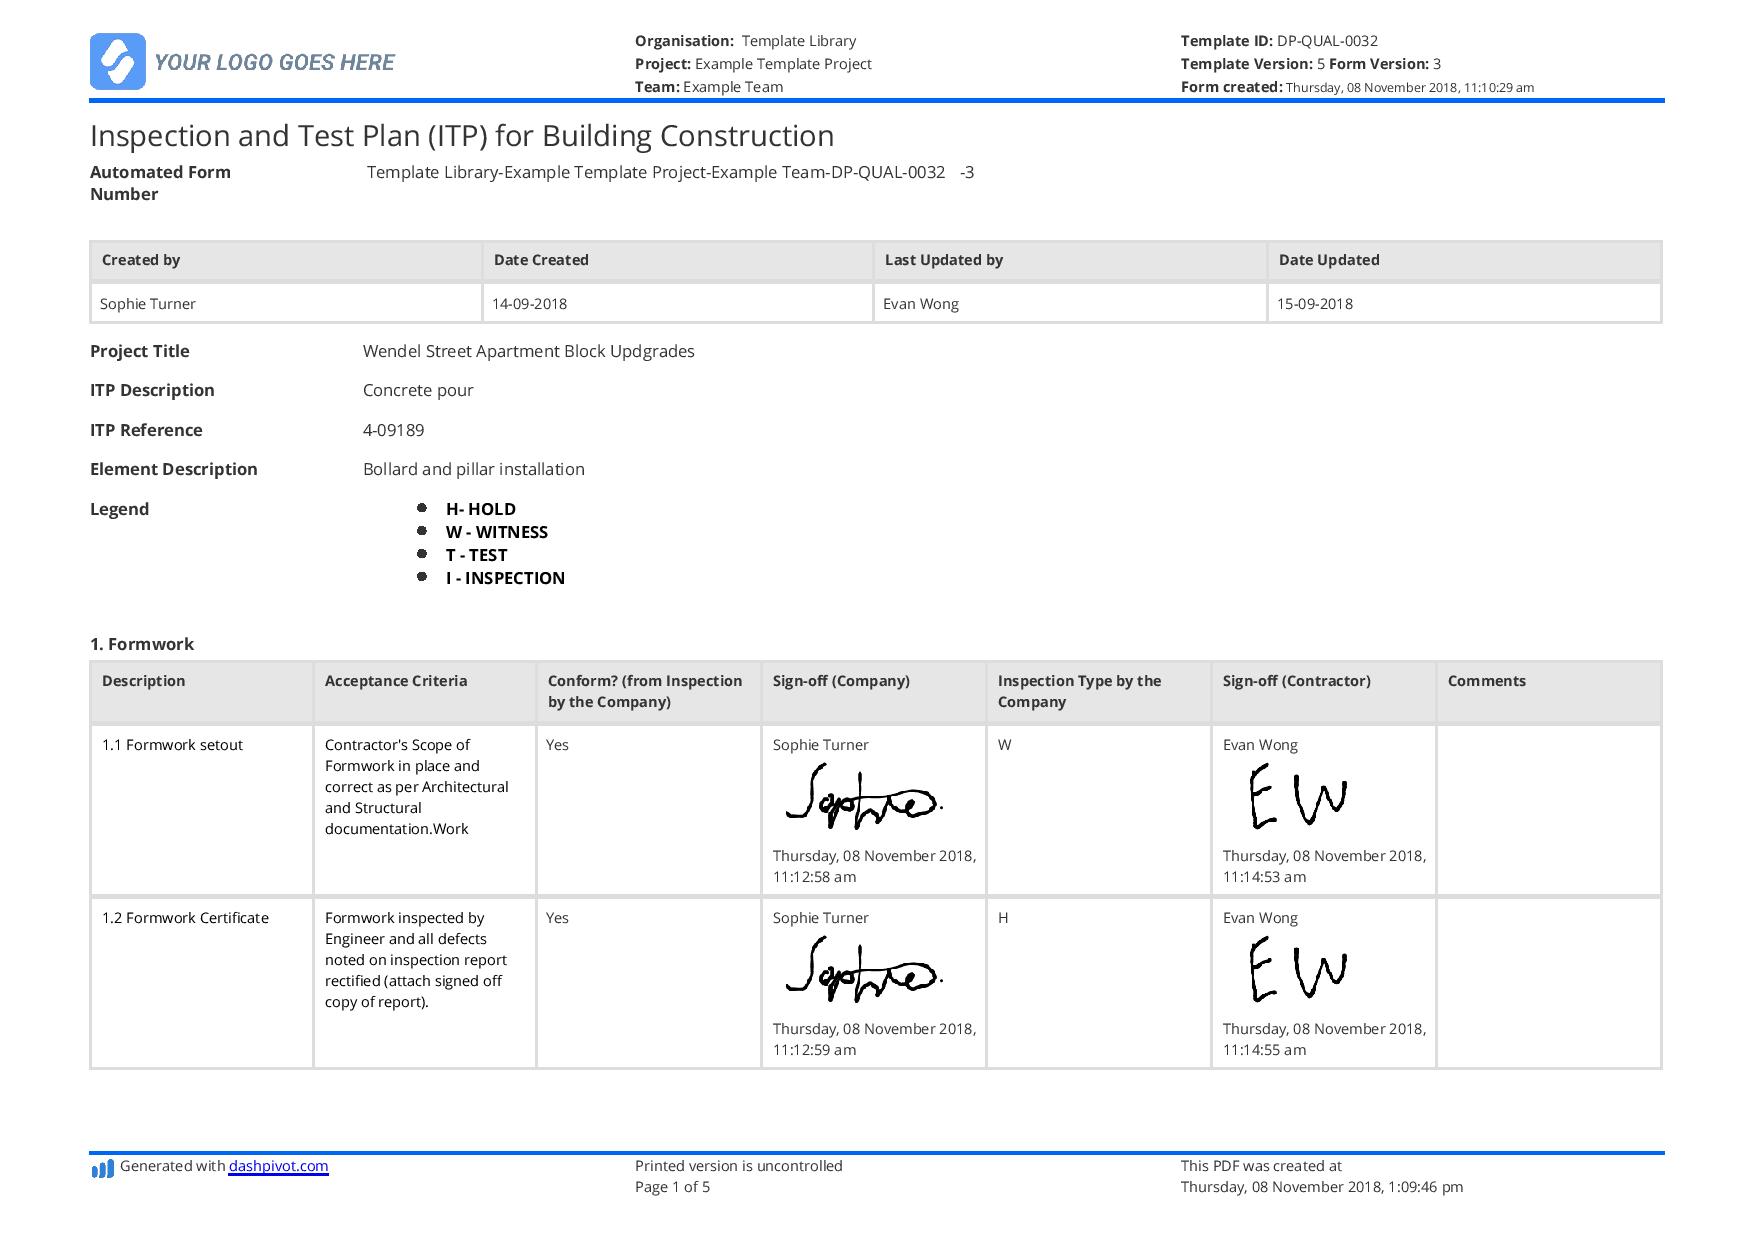Image resolution: width=1754 pixels, height=1240 pixels.
Task: Select the Created by column header
Action: (140, 260)
